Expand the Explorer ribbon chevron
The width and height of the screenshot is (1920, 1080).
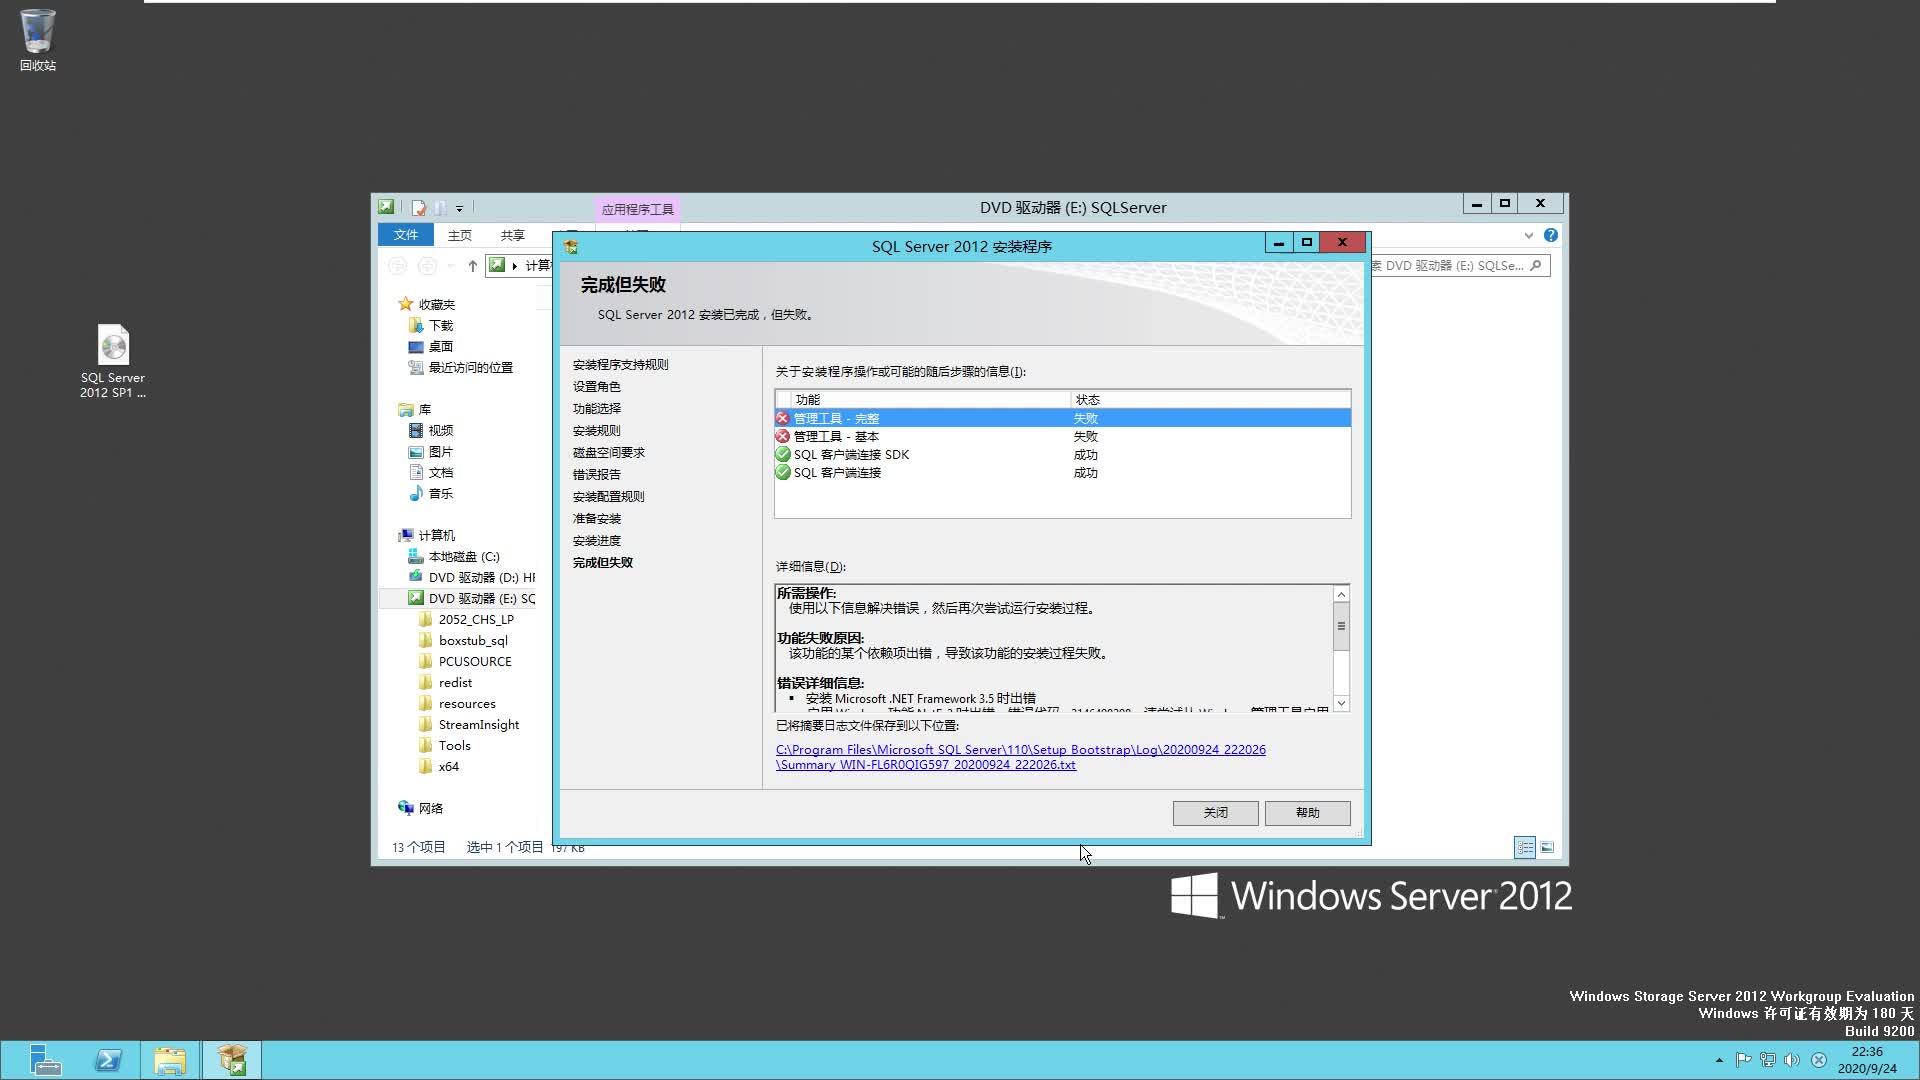(x=1528, y=235)
